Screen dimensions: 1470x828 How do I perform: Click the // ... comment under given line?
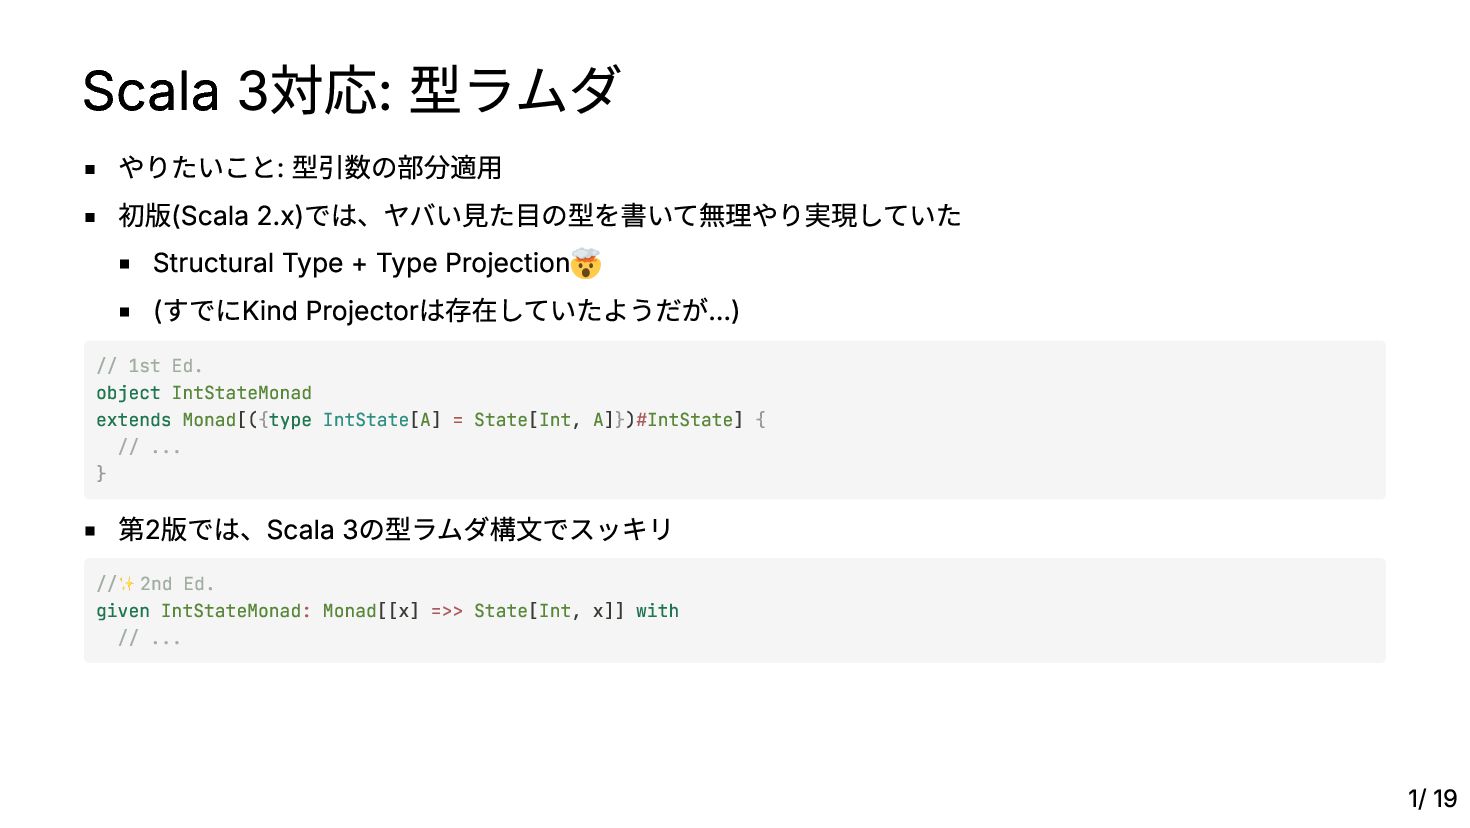coord(150,638)
